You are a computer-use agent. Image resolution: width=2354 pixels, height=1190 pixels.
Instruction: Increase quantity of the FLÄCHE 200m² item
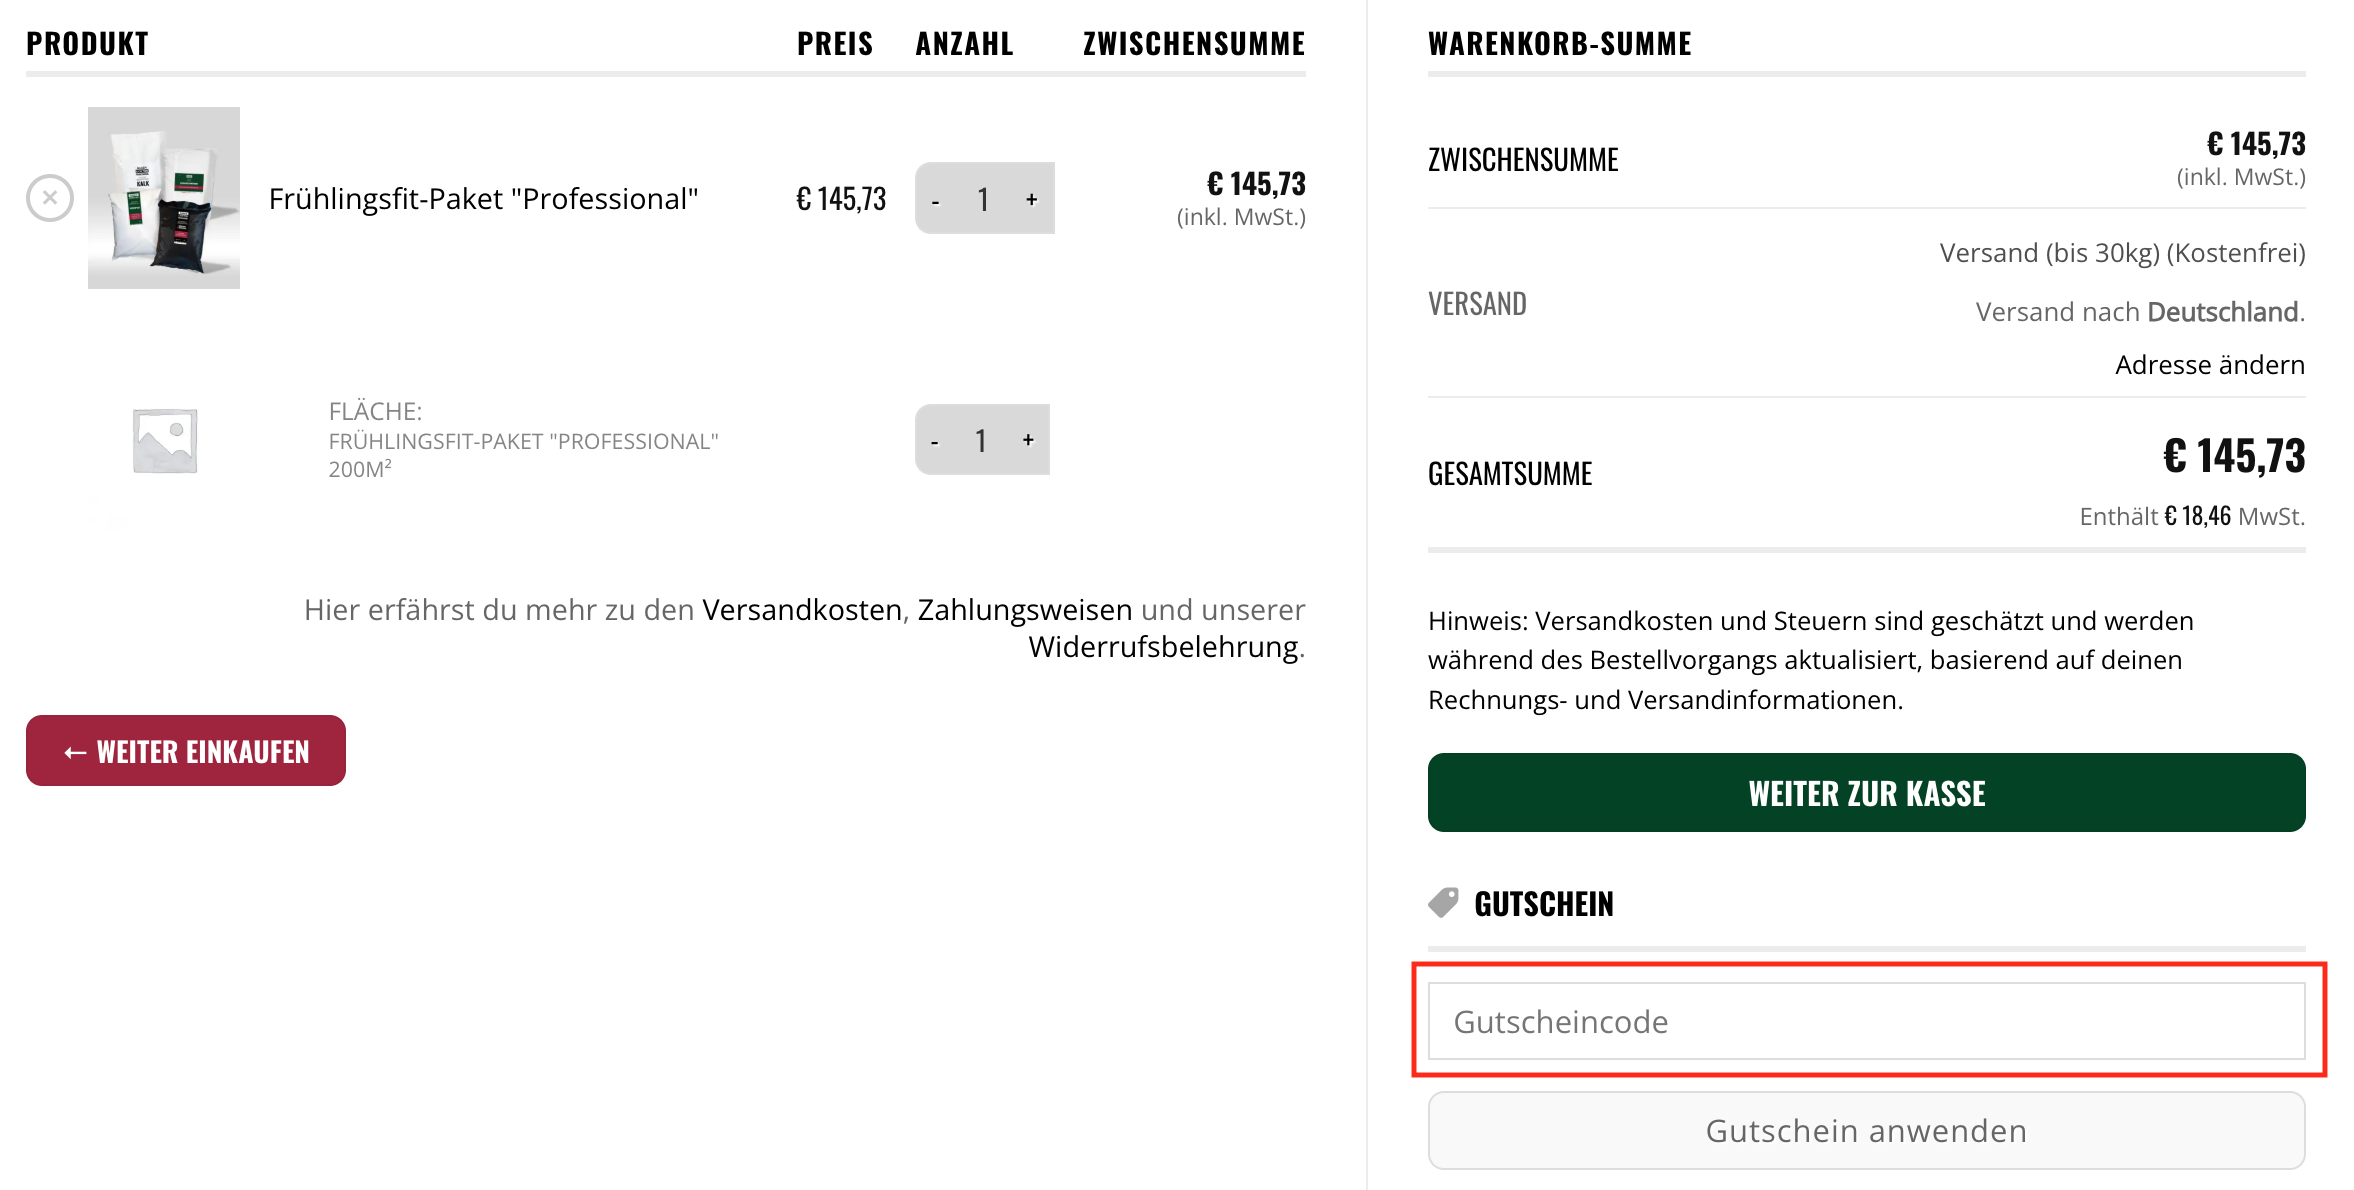pyautogui.click(x=1027, y=440)
